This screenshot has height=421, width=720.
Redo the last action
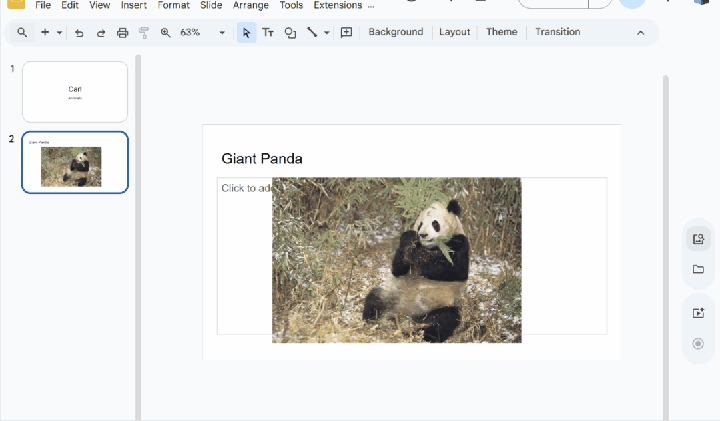click(101, 33)
